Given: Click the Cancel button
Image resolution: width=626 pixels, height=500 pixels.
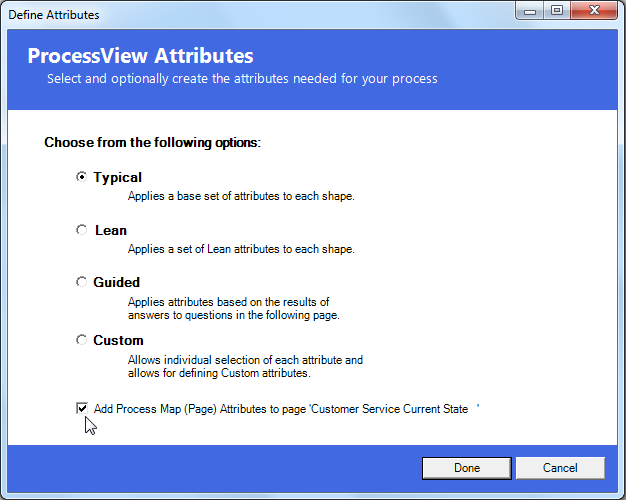Looking at the screenshot, I should [x=560, y=468].
